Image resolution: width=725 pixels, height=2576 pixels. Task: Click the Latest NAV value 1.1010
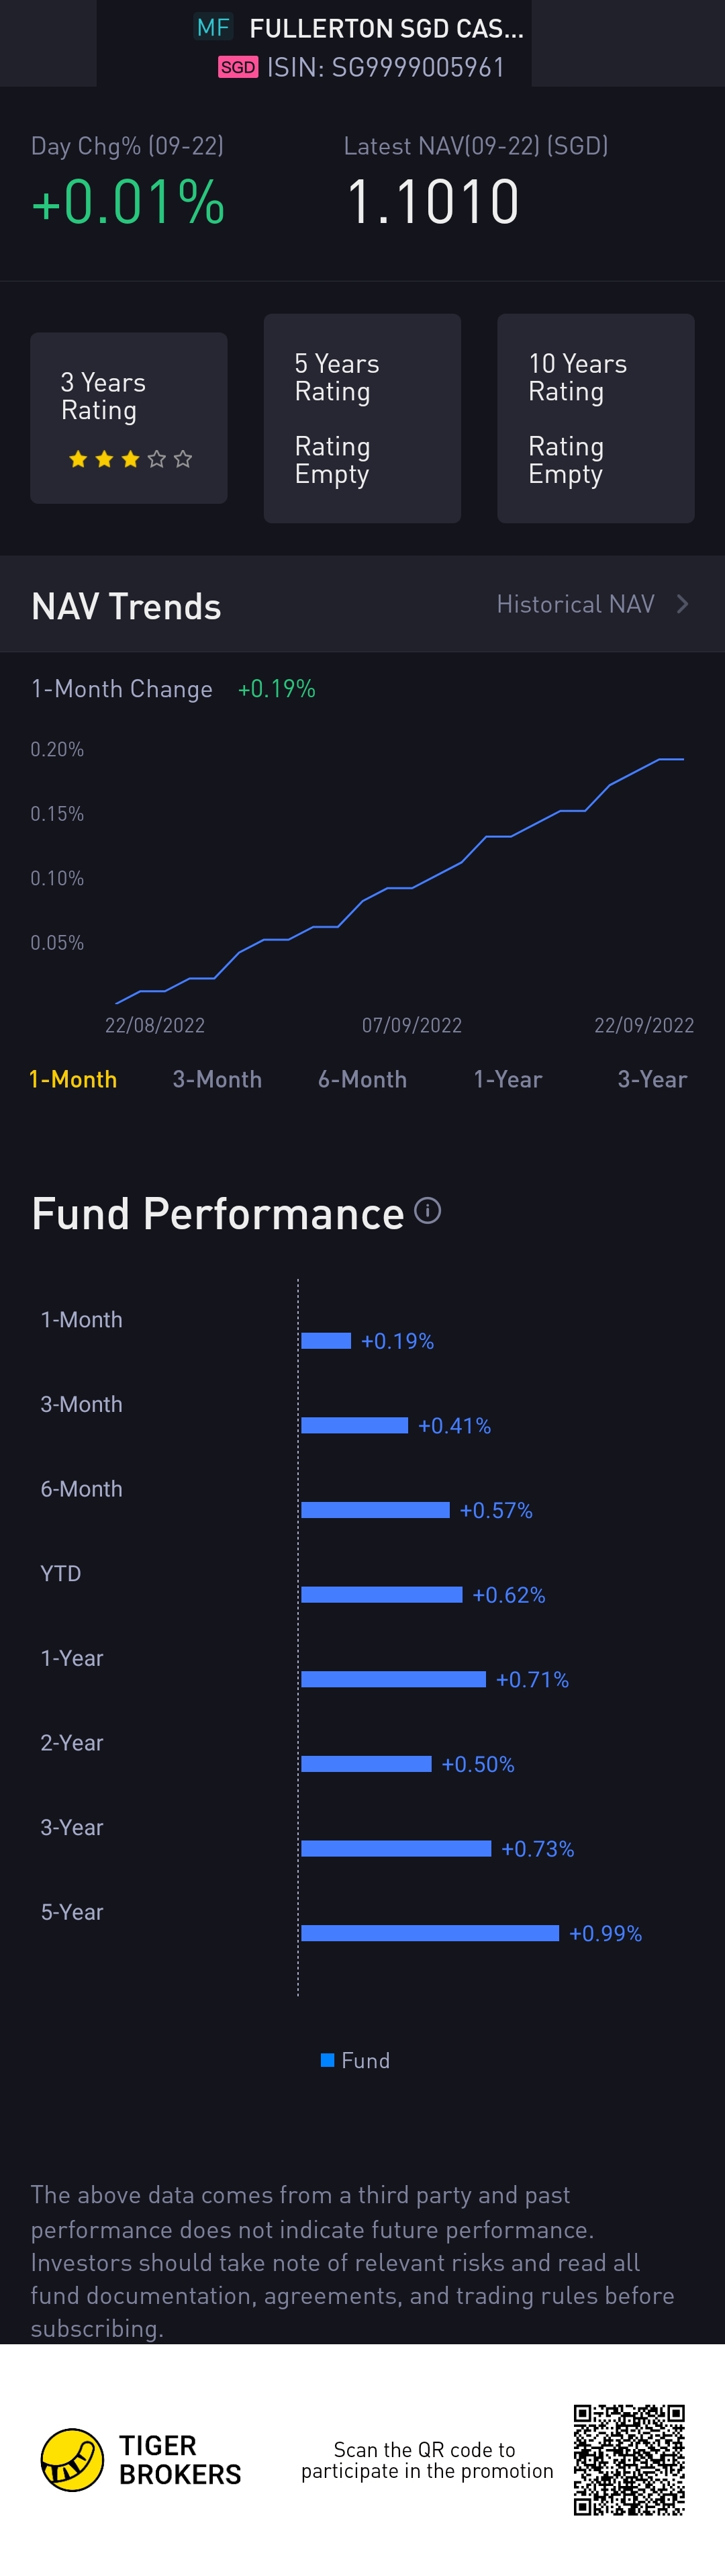(433, 202)
